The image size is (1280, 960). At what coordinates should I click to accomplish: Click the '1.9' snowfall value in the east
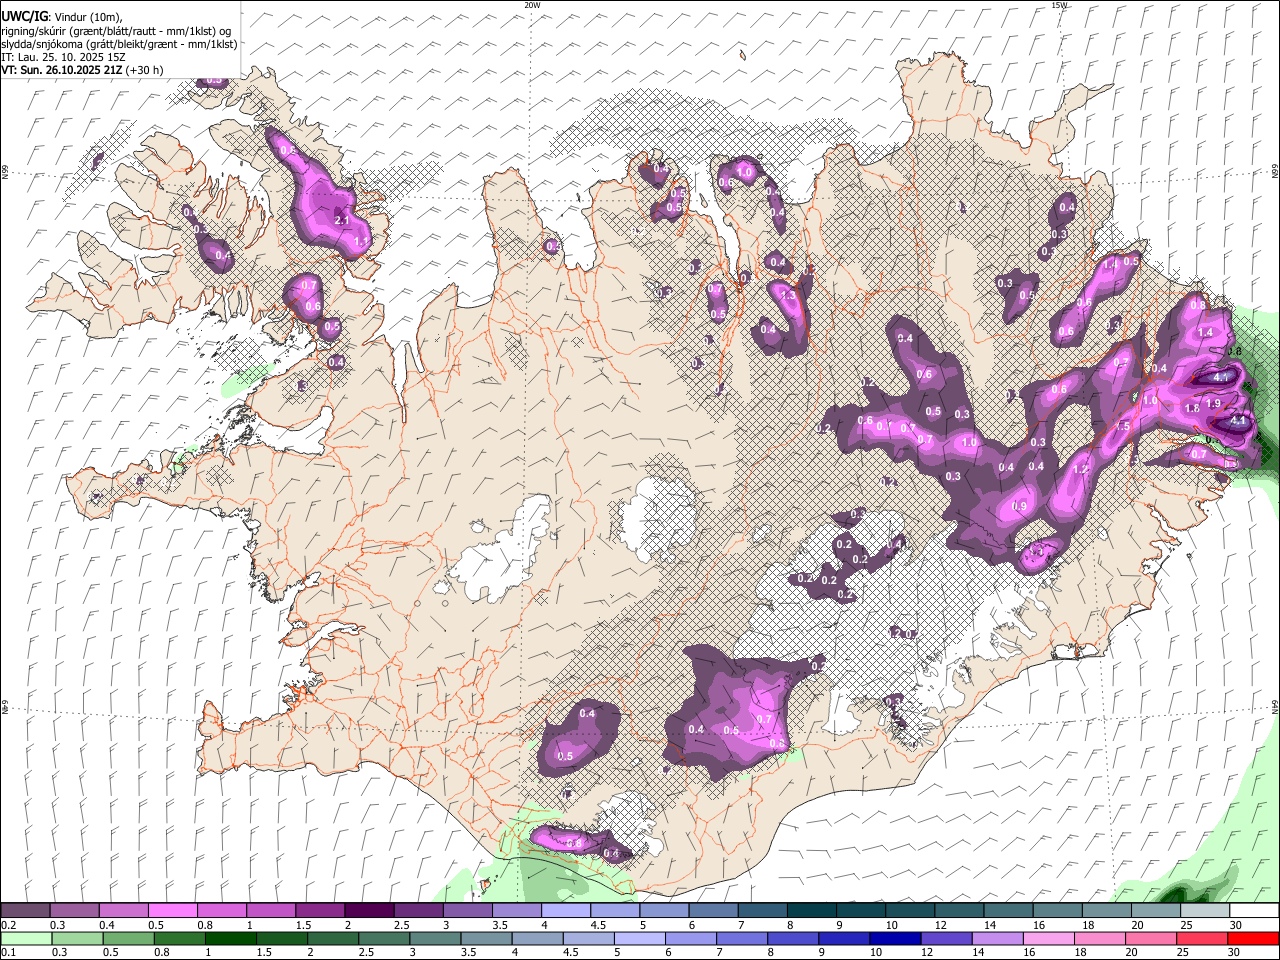[x=1214, y=403]
